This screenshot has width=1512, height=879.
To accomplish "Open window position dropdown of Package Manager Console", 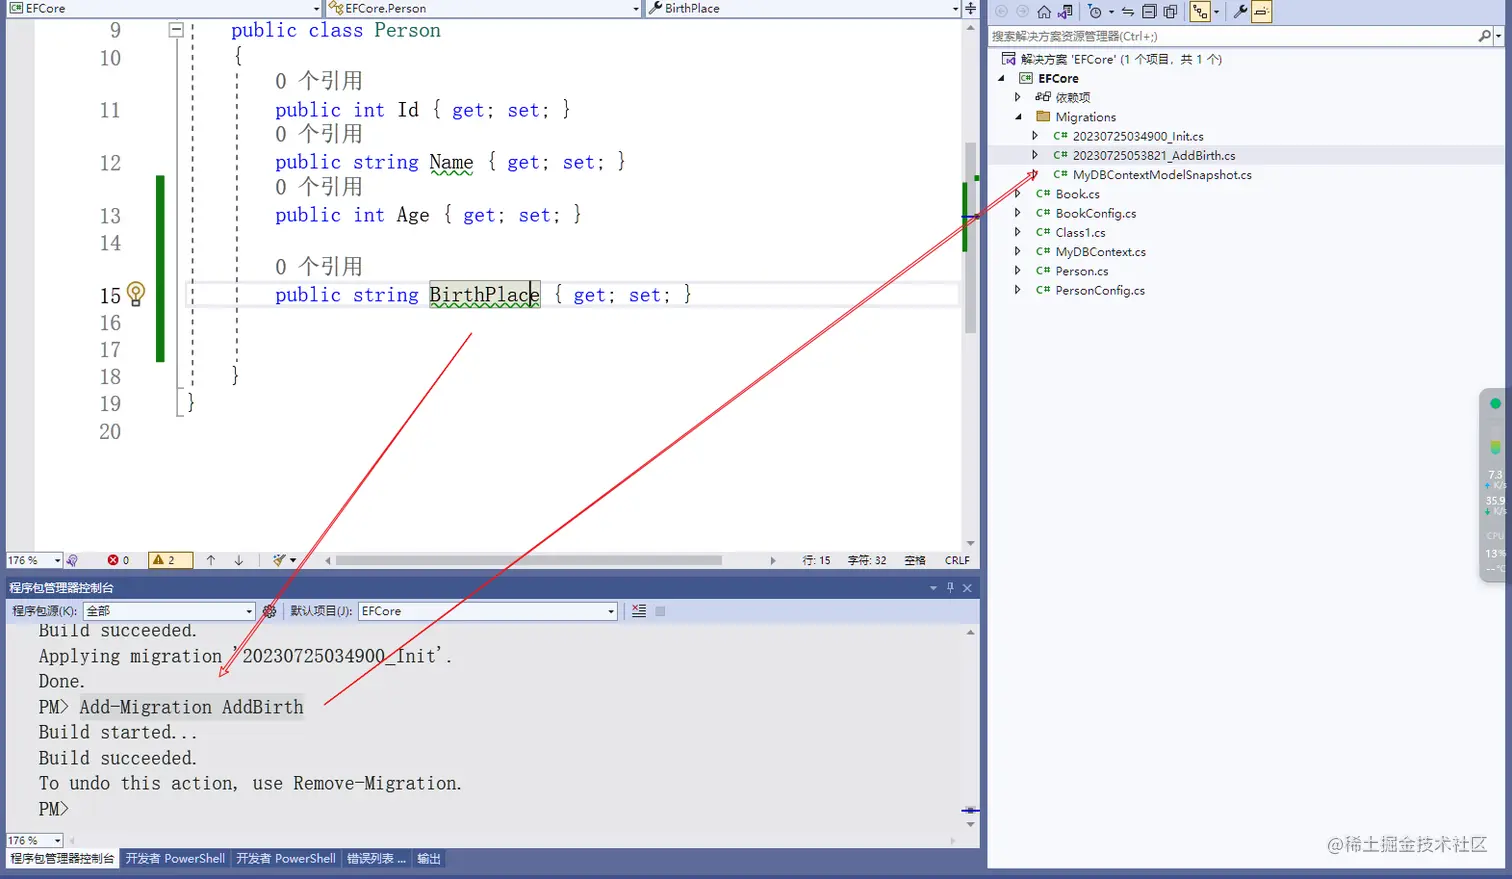I will [933, 588].
